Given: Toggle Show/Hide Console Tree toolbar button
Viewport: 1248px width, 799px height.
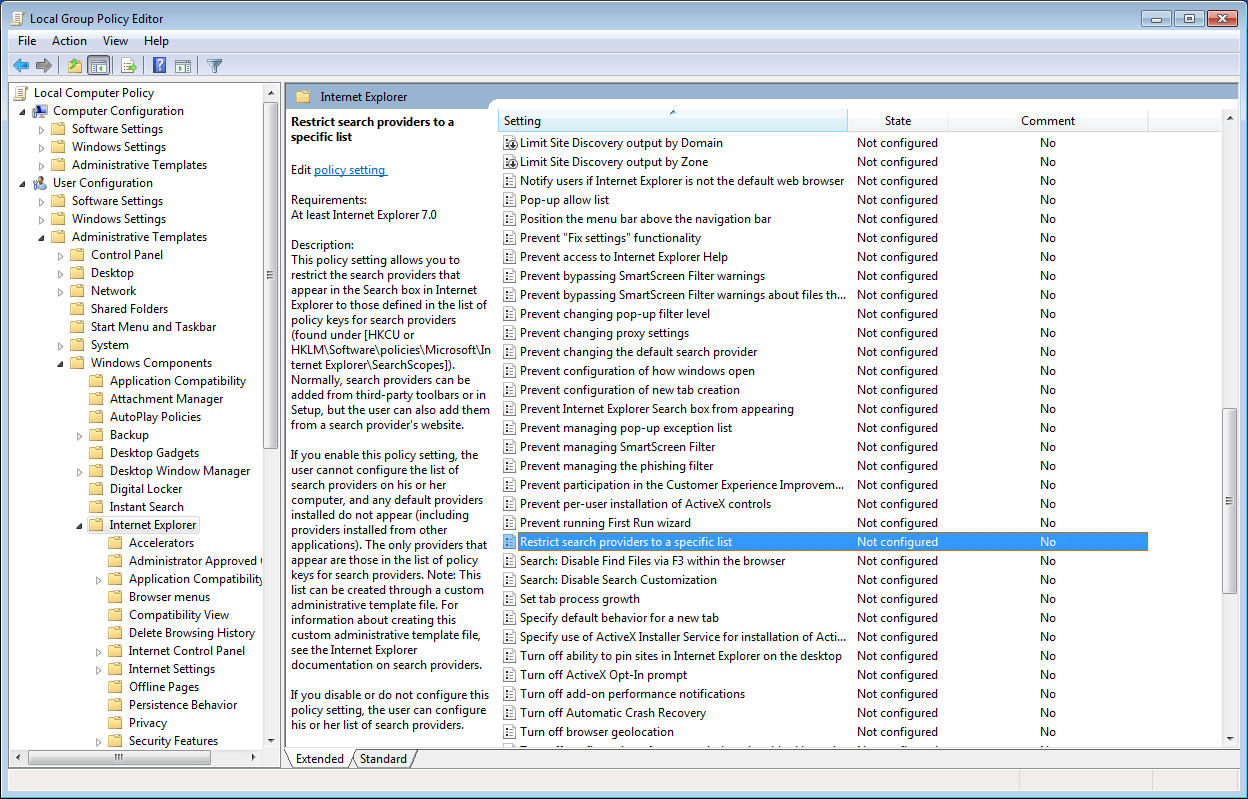Looking at the screenshot, I should point(98,66).
